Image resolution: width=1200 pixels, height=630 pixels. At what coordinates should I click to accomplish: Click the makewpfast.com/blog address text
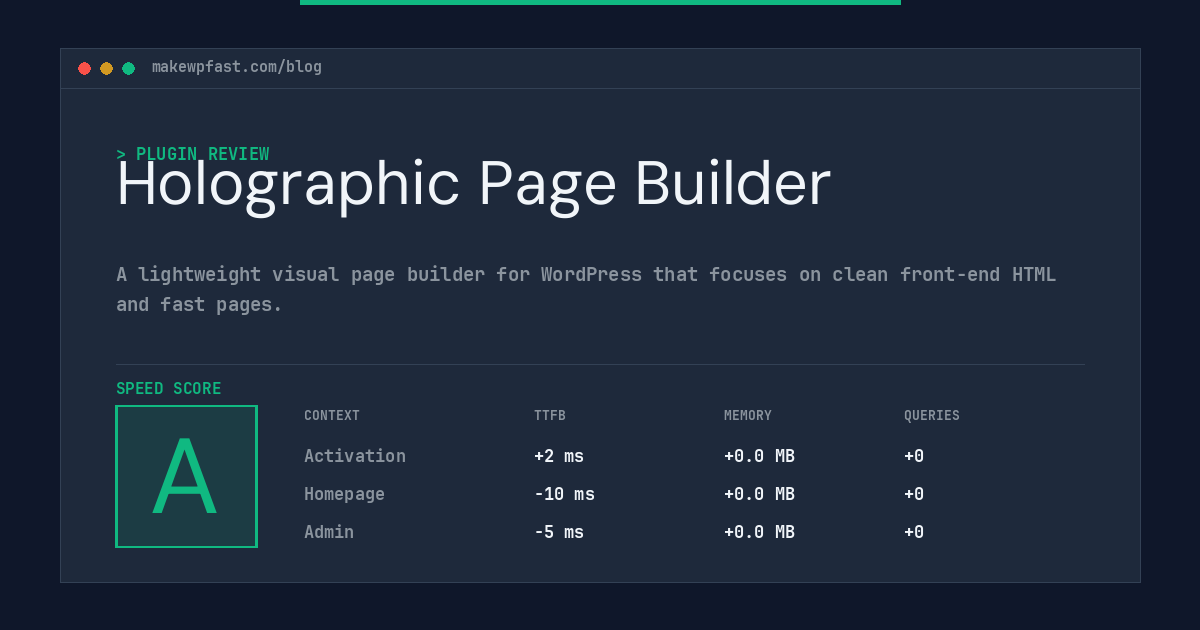pyautogui.click(x=237, y=67)
